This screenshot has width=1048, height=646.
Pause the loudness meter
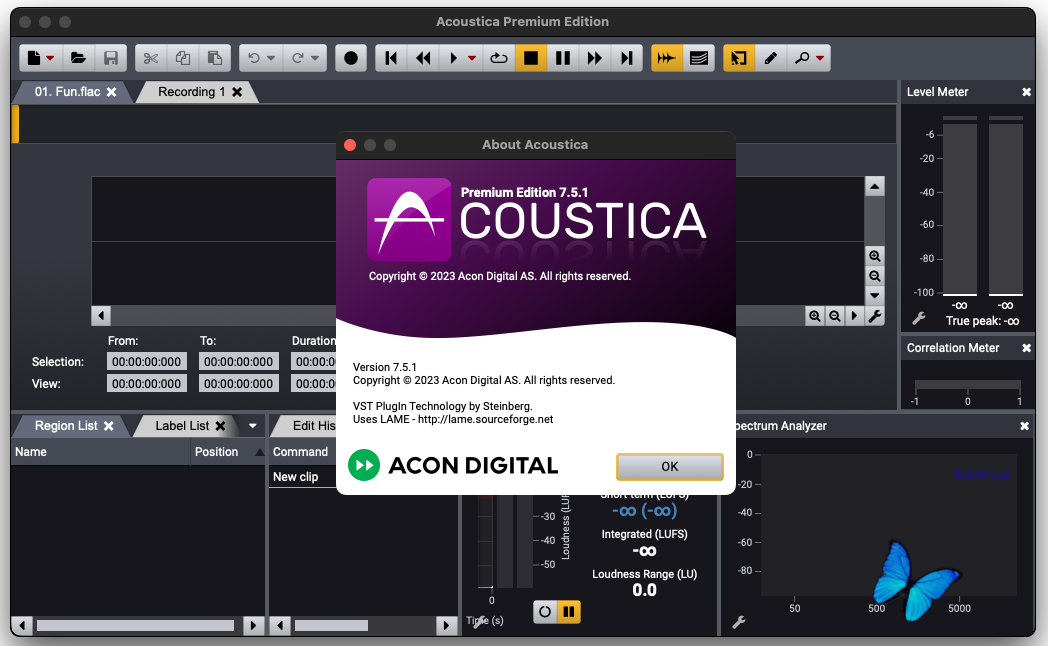point(569,611)
